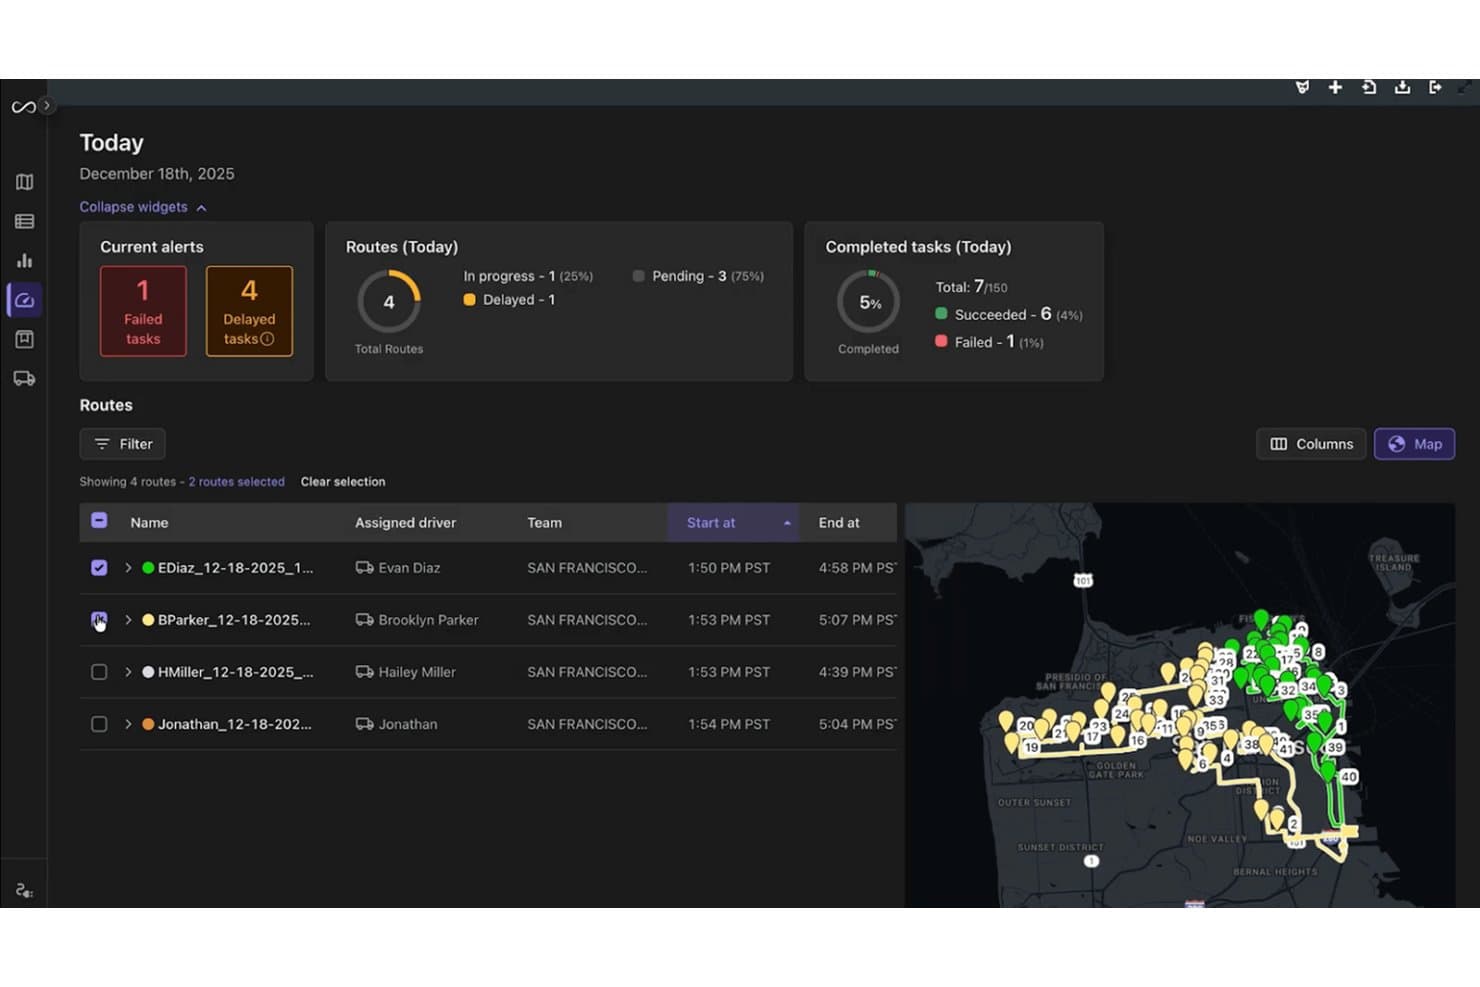Click the exit arrow icon in top toolbar
The height and width of the screenshot is (987, 1480).
click(1435, 87)
